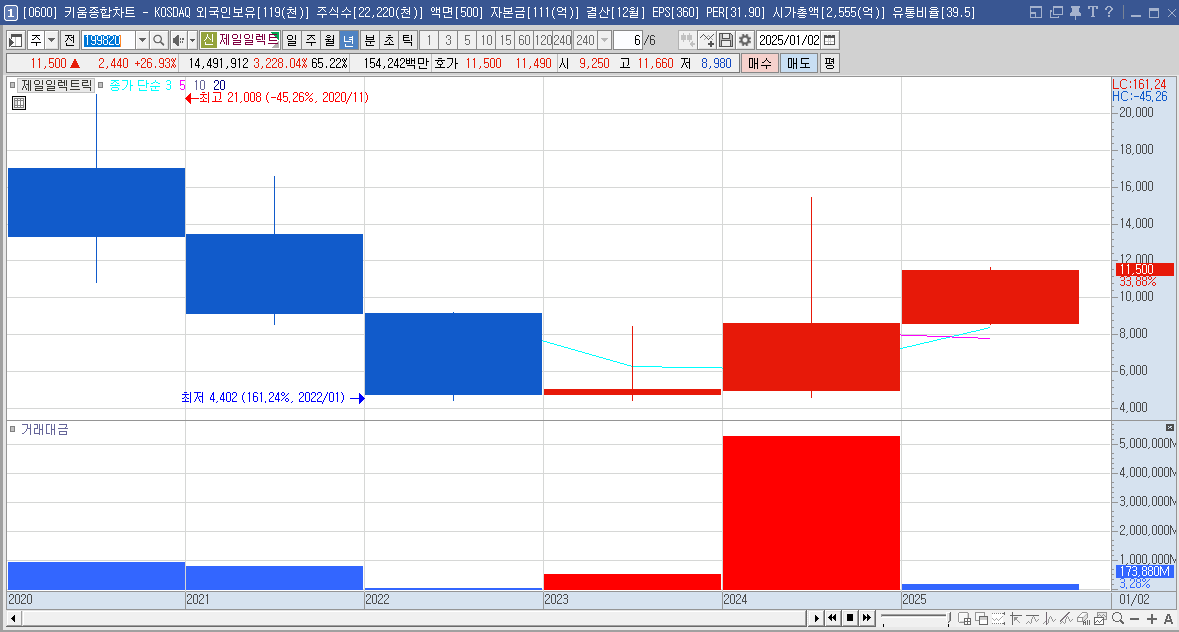1179x632 pixels.
Task: Click the minus zoom-out icon at bottom
Action: [1135, 618]
